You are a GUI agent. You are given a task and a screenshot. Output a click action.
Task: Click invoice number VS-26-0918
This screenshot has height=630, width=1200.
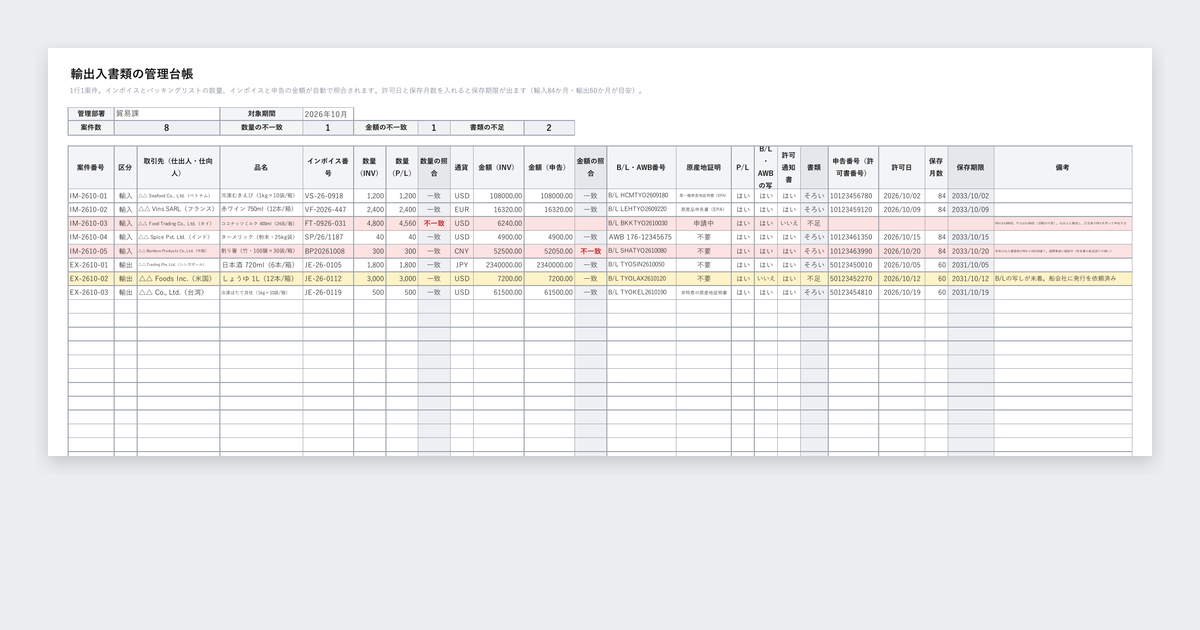tap(328, 196)
